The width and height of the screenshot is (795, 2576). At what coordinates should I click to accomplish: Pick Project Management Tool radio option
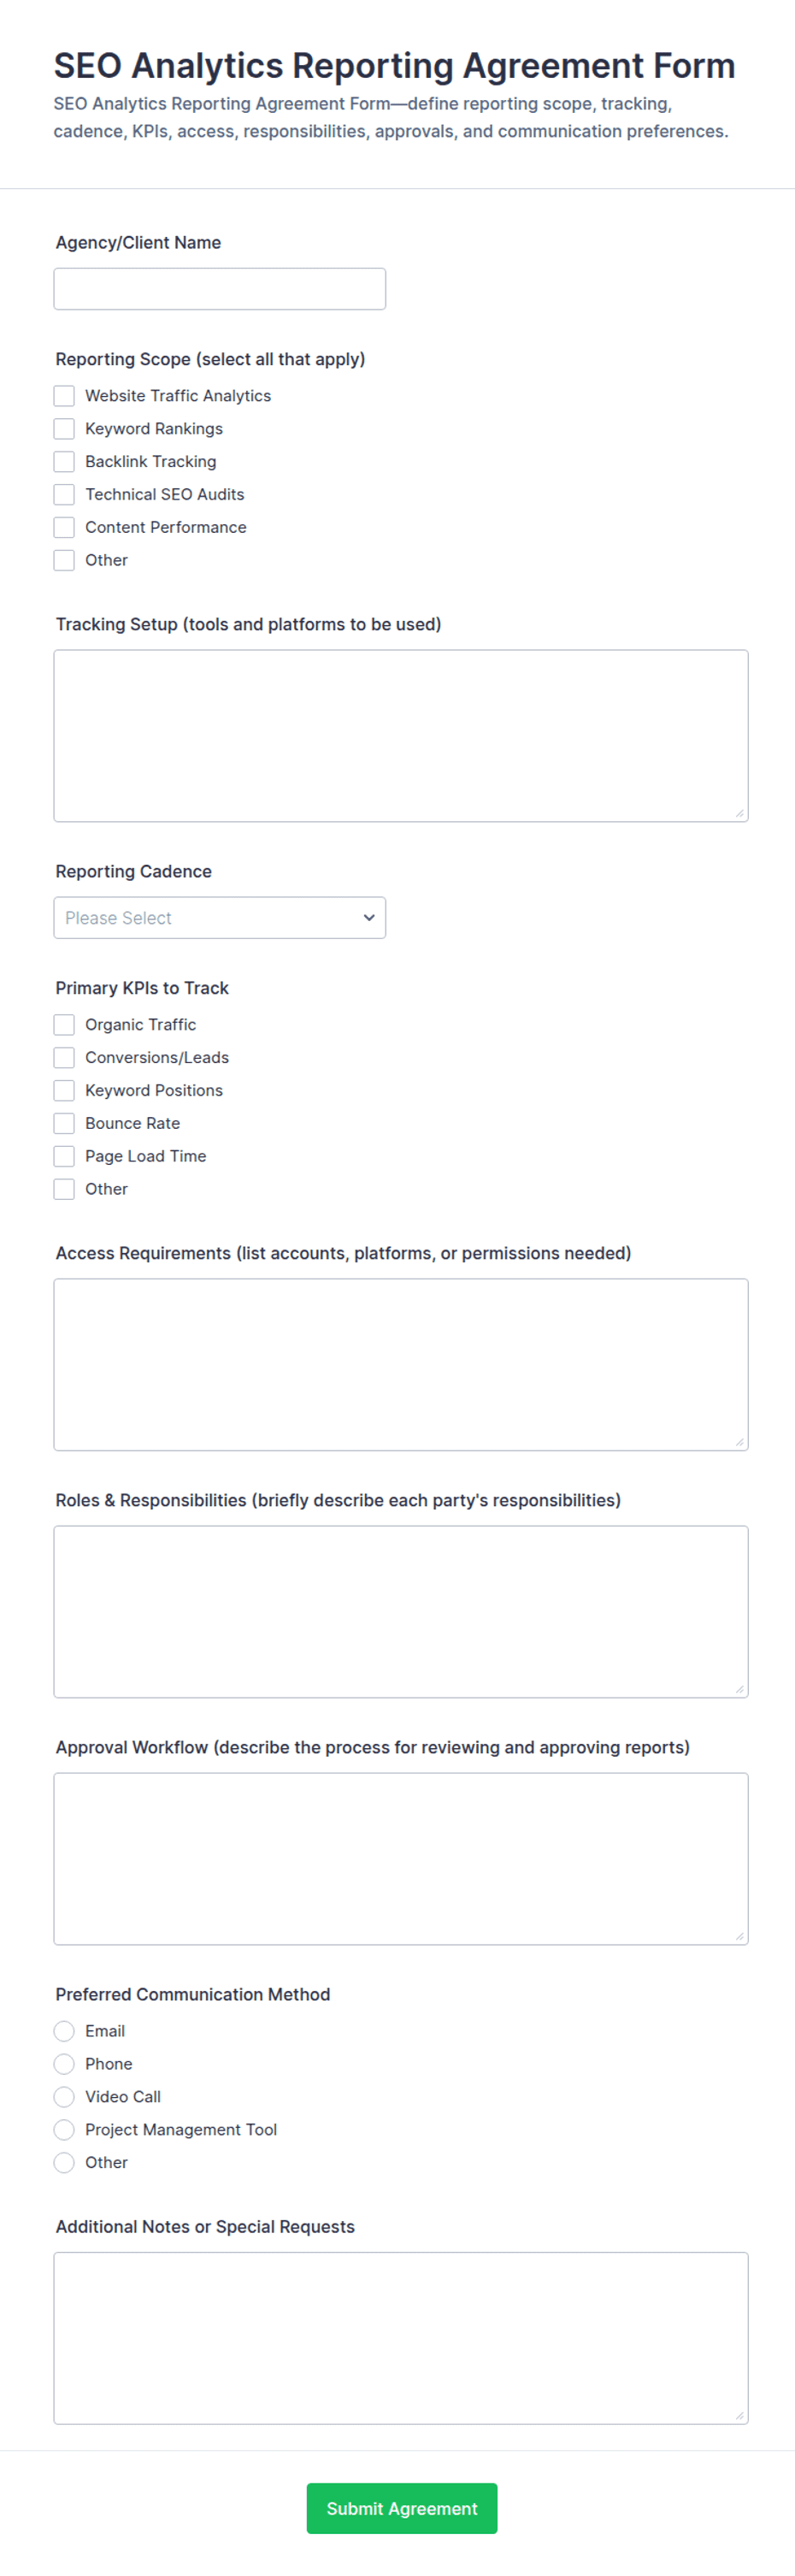click(x=64, y=2130)
